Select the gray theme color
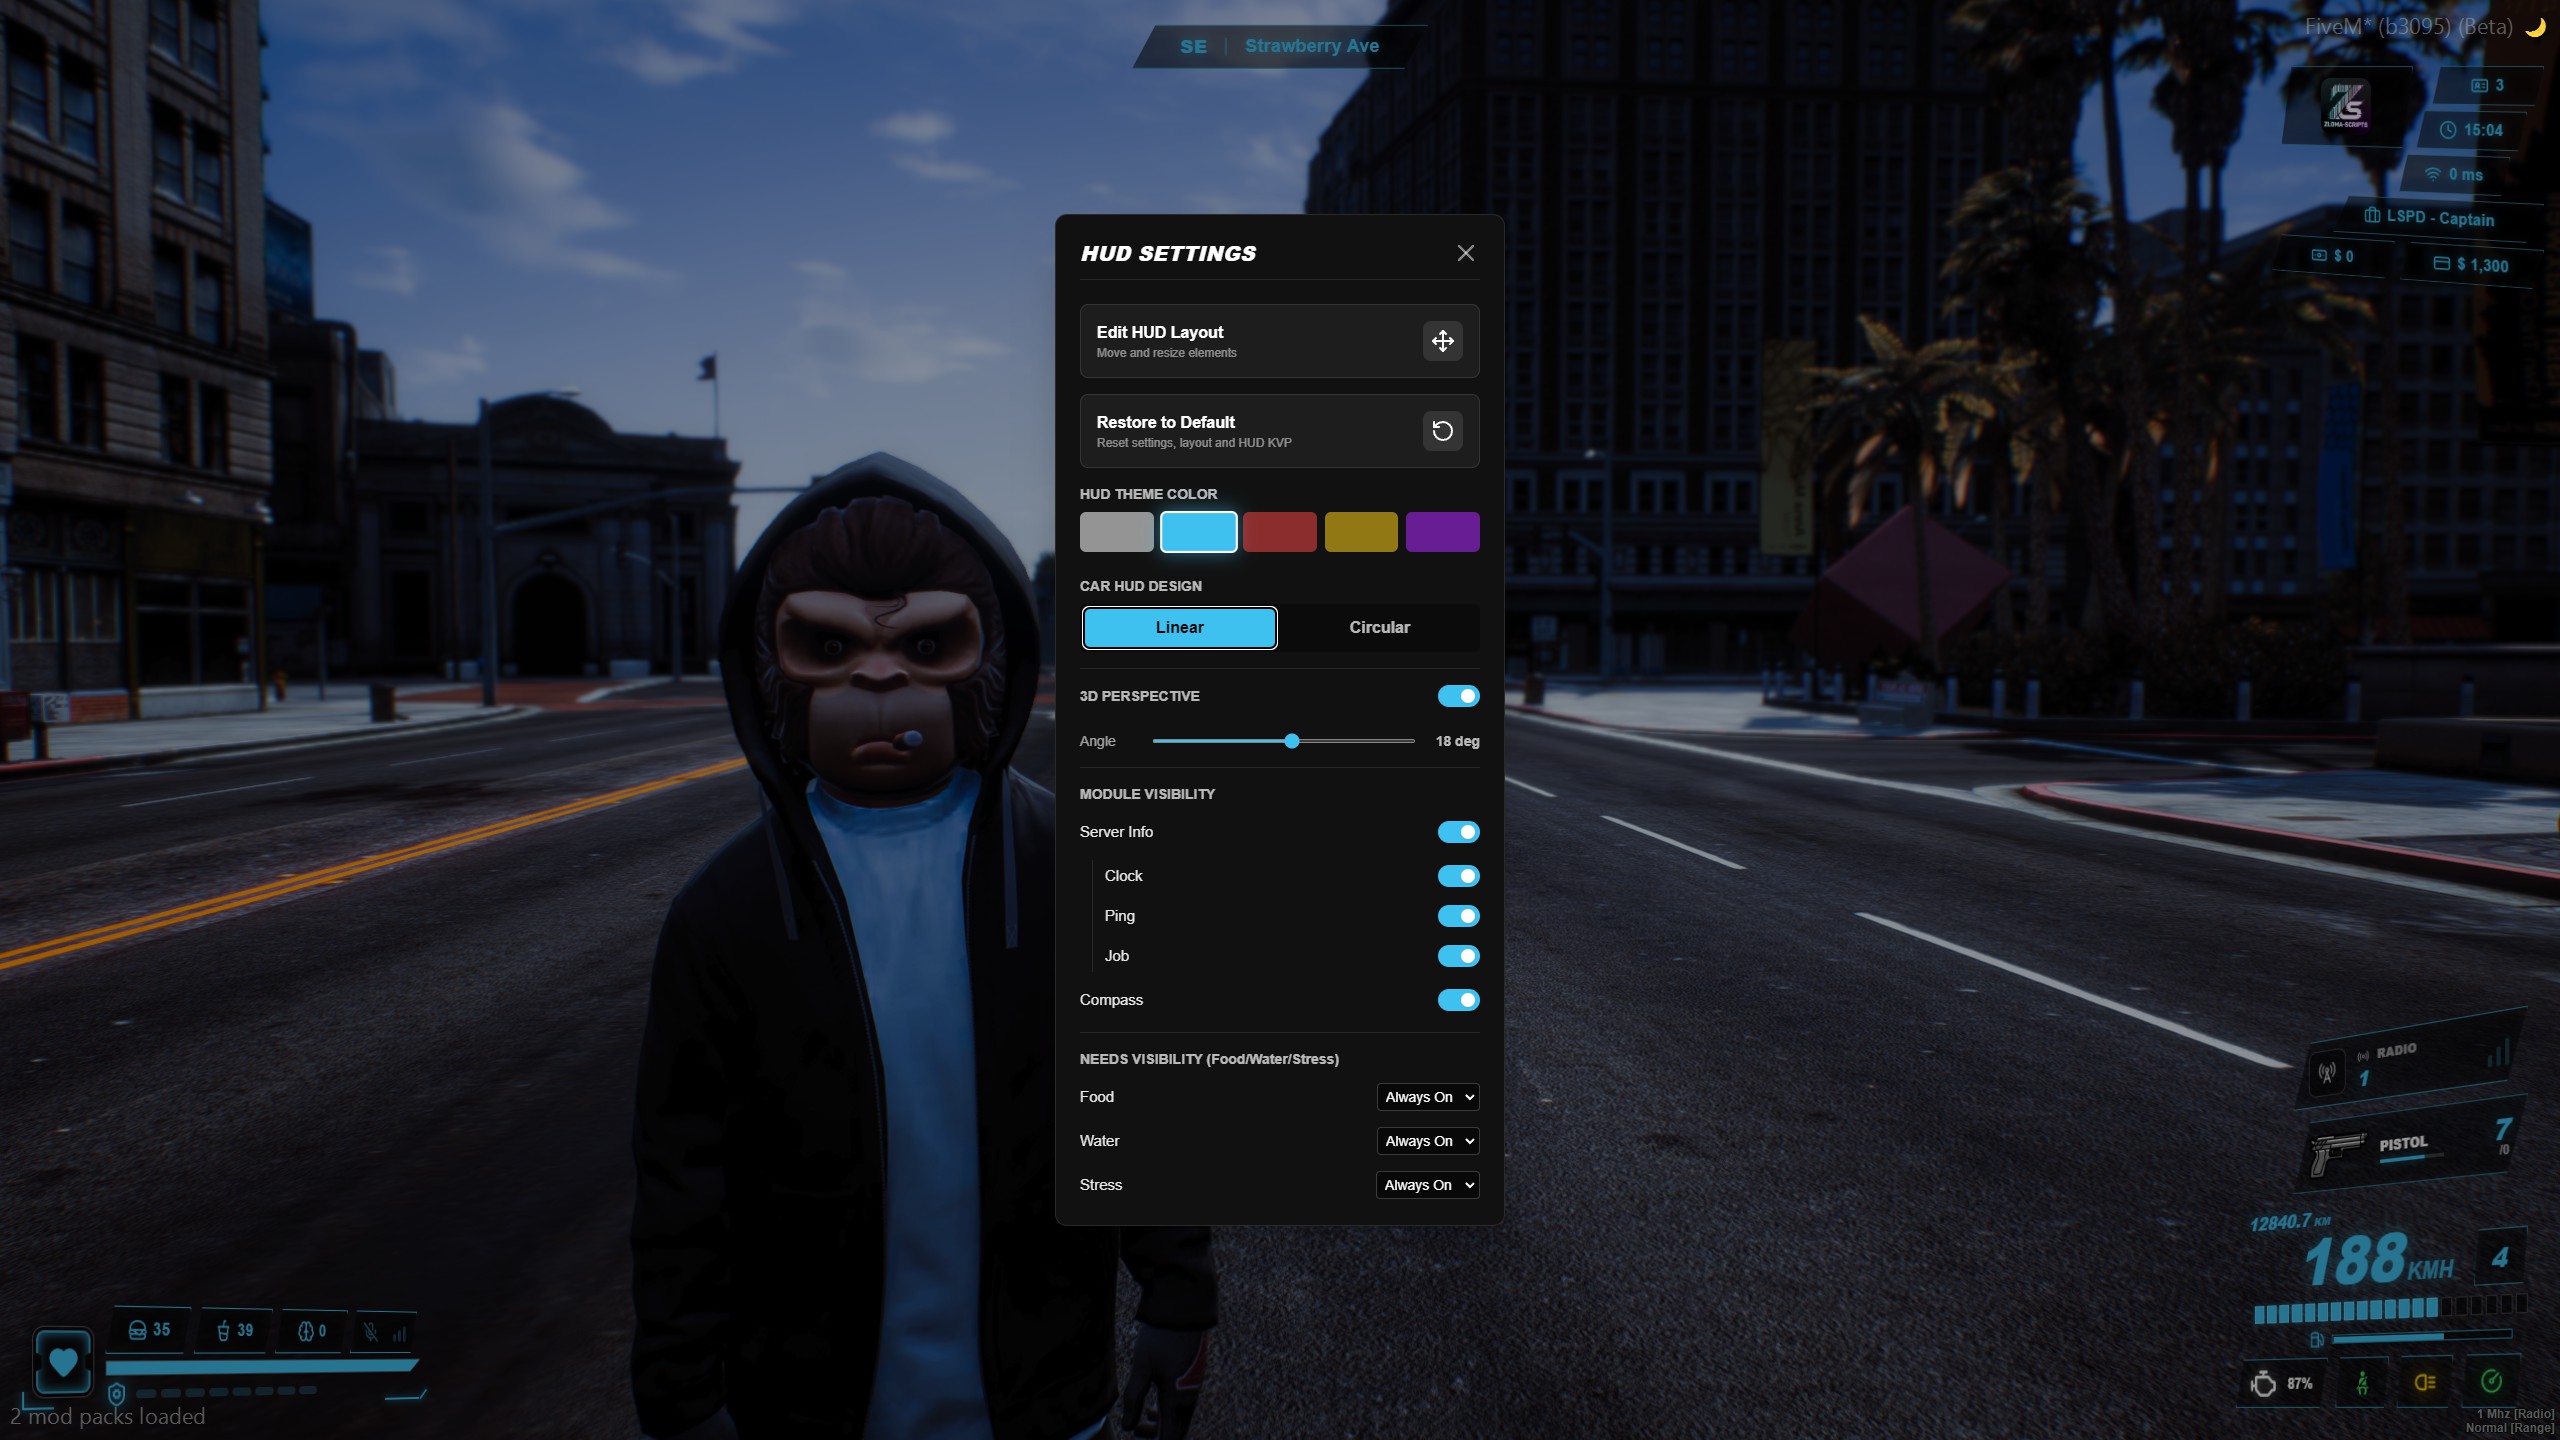 (1116, 532)
